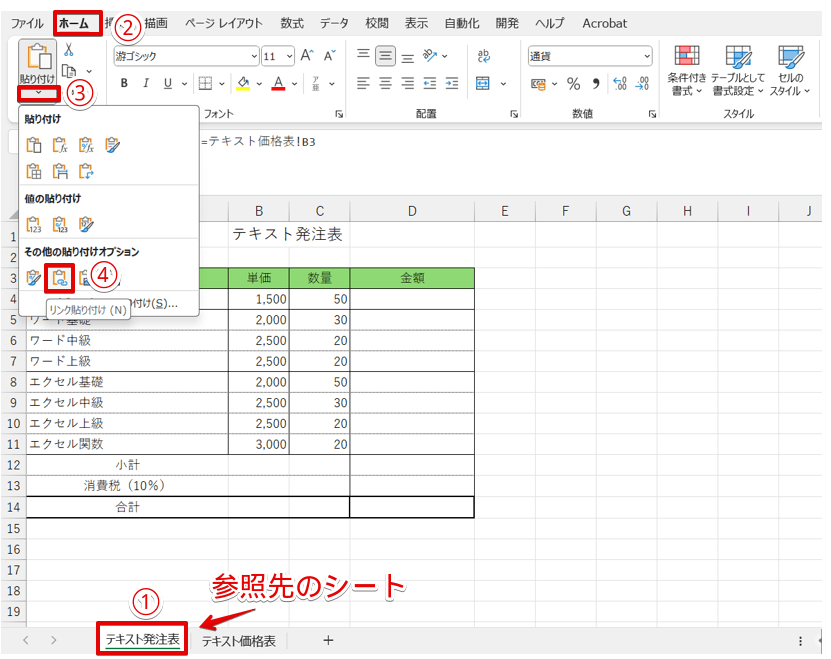Open the 配置 dialog launcher
Viewport: 831px width, 659px height.
pyautogui.click(x=514, y=114)
